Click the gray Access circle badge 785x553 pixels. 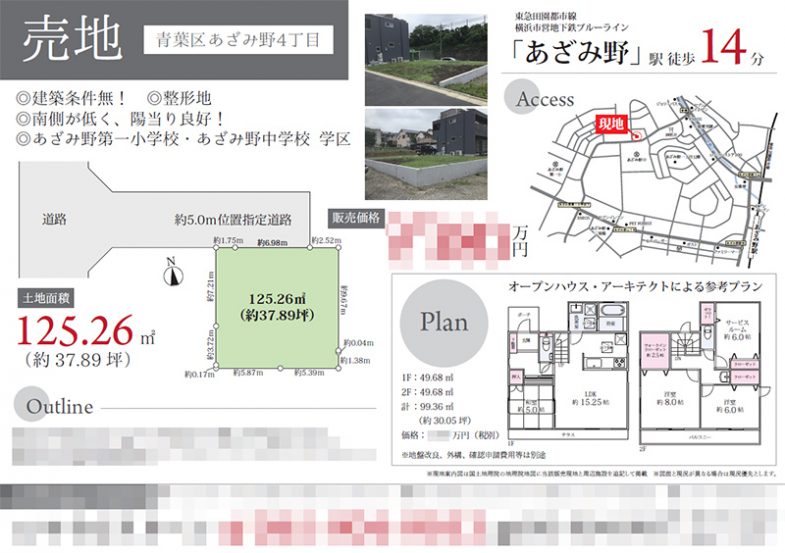point(543,100)
